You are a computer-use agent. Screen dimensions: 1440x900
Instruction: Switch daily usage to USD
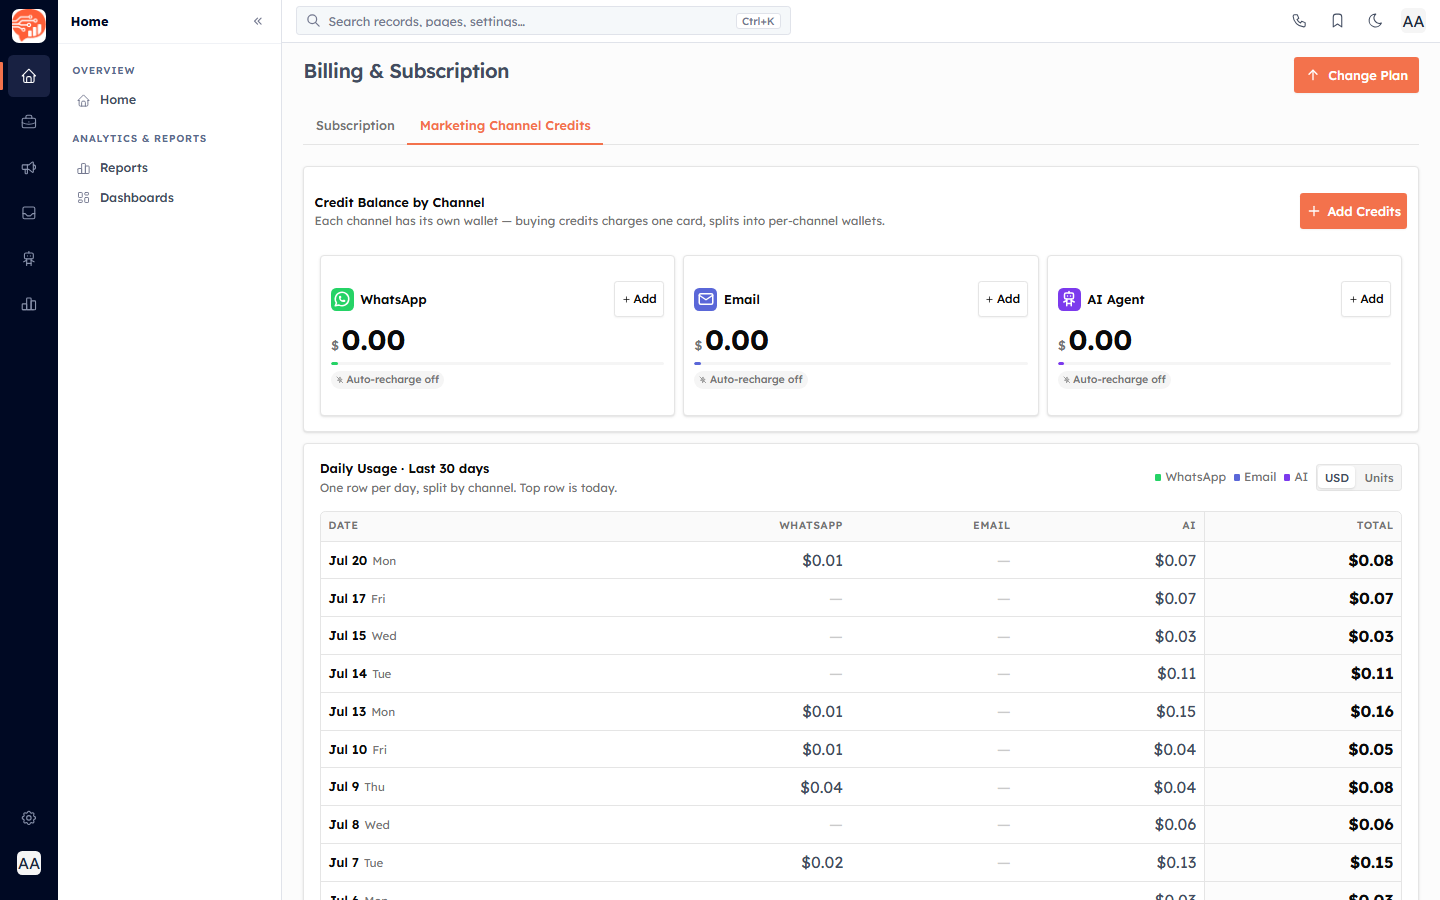(x=1337, y=478)
